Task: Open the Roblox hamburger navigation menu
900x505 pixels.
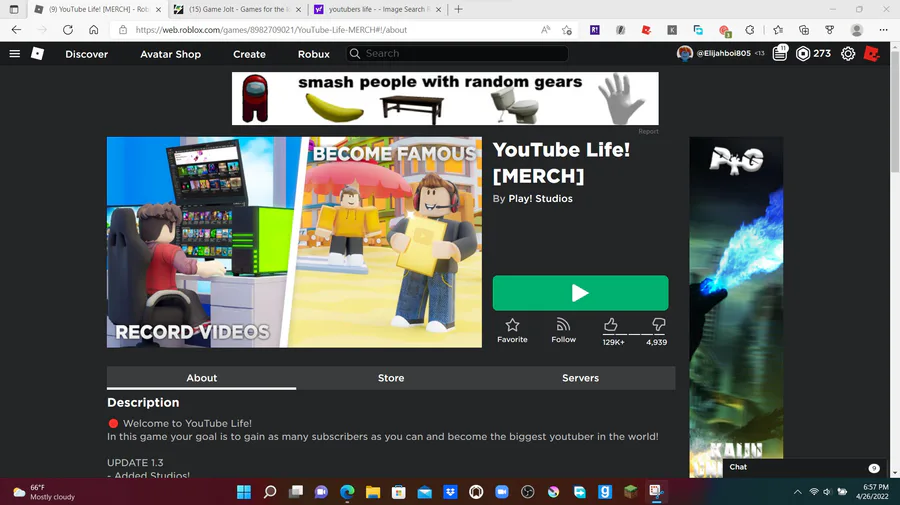Action: tap(15, 53)
